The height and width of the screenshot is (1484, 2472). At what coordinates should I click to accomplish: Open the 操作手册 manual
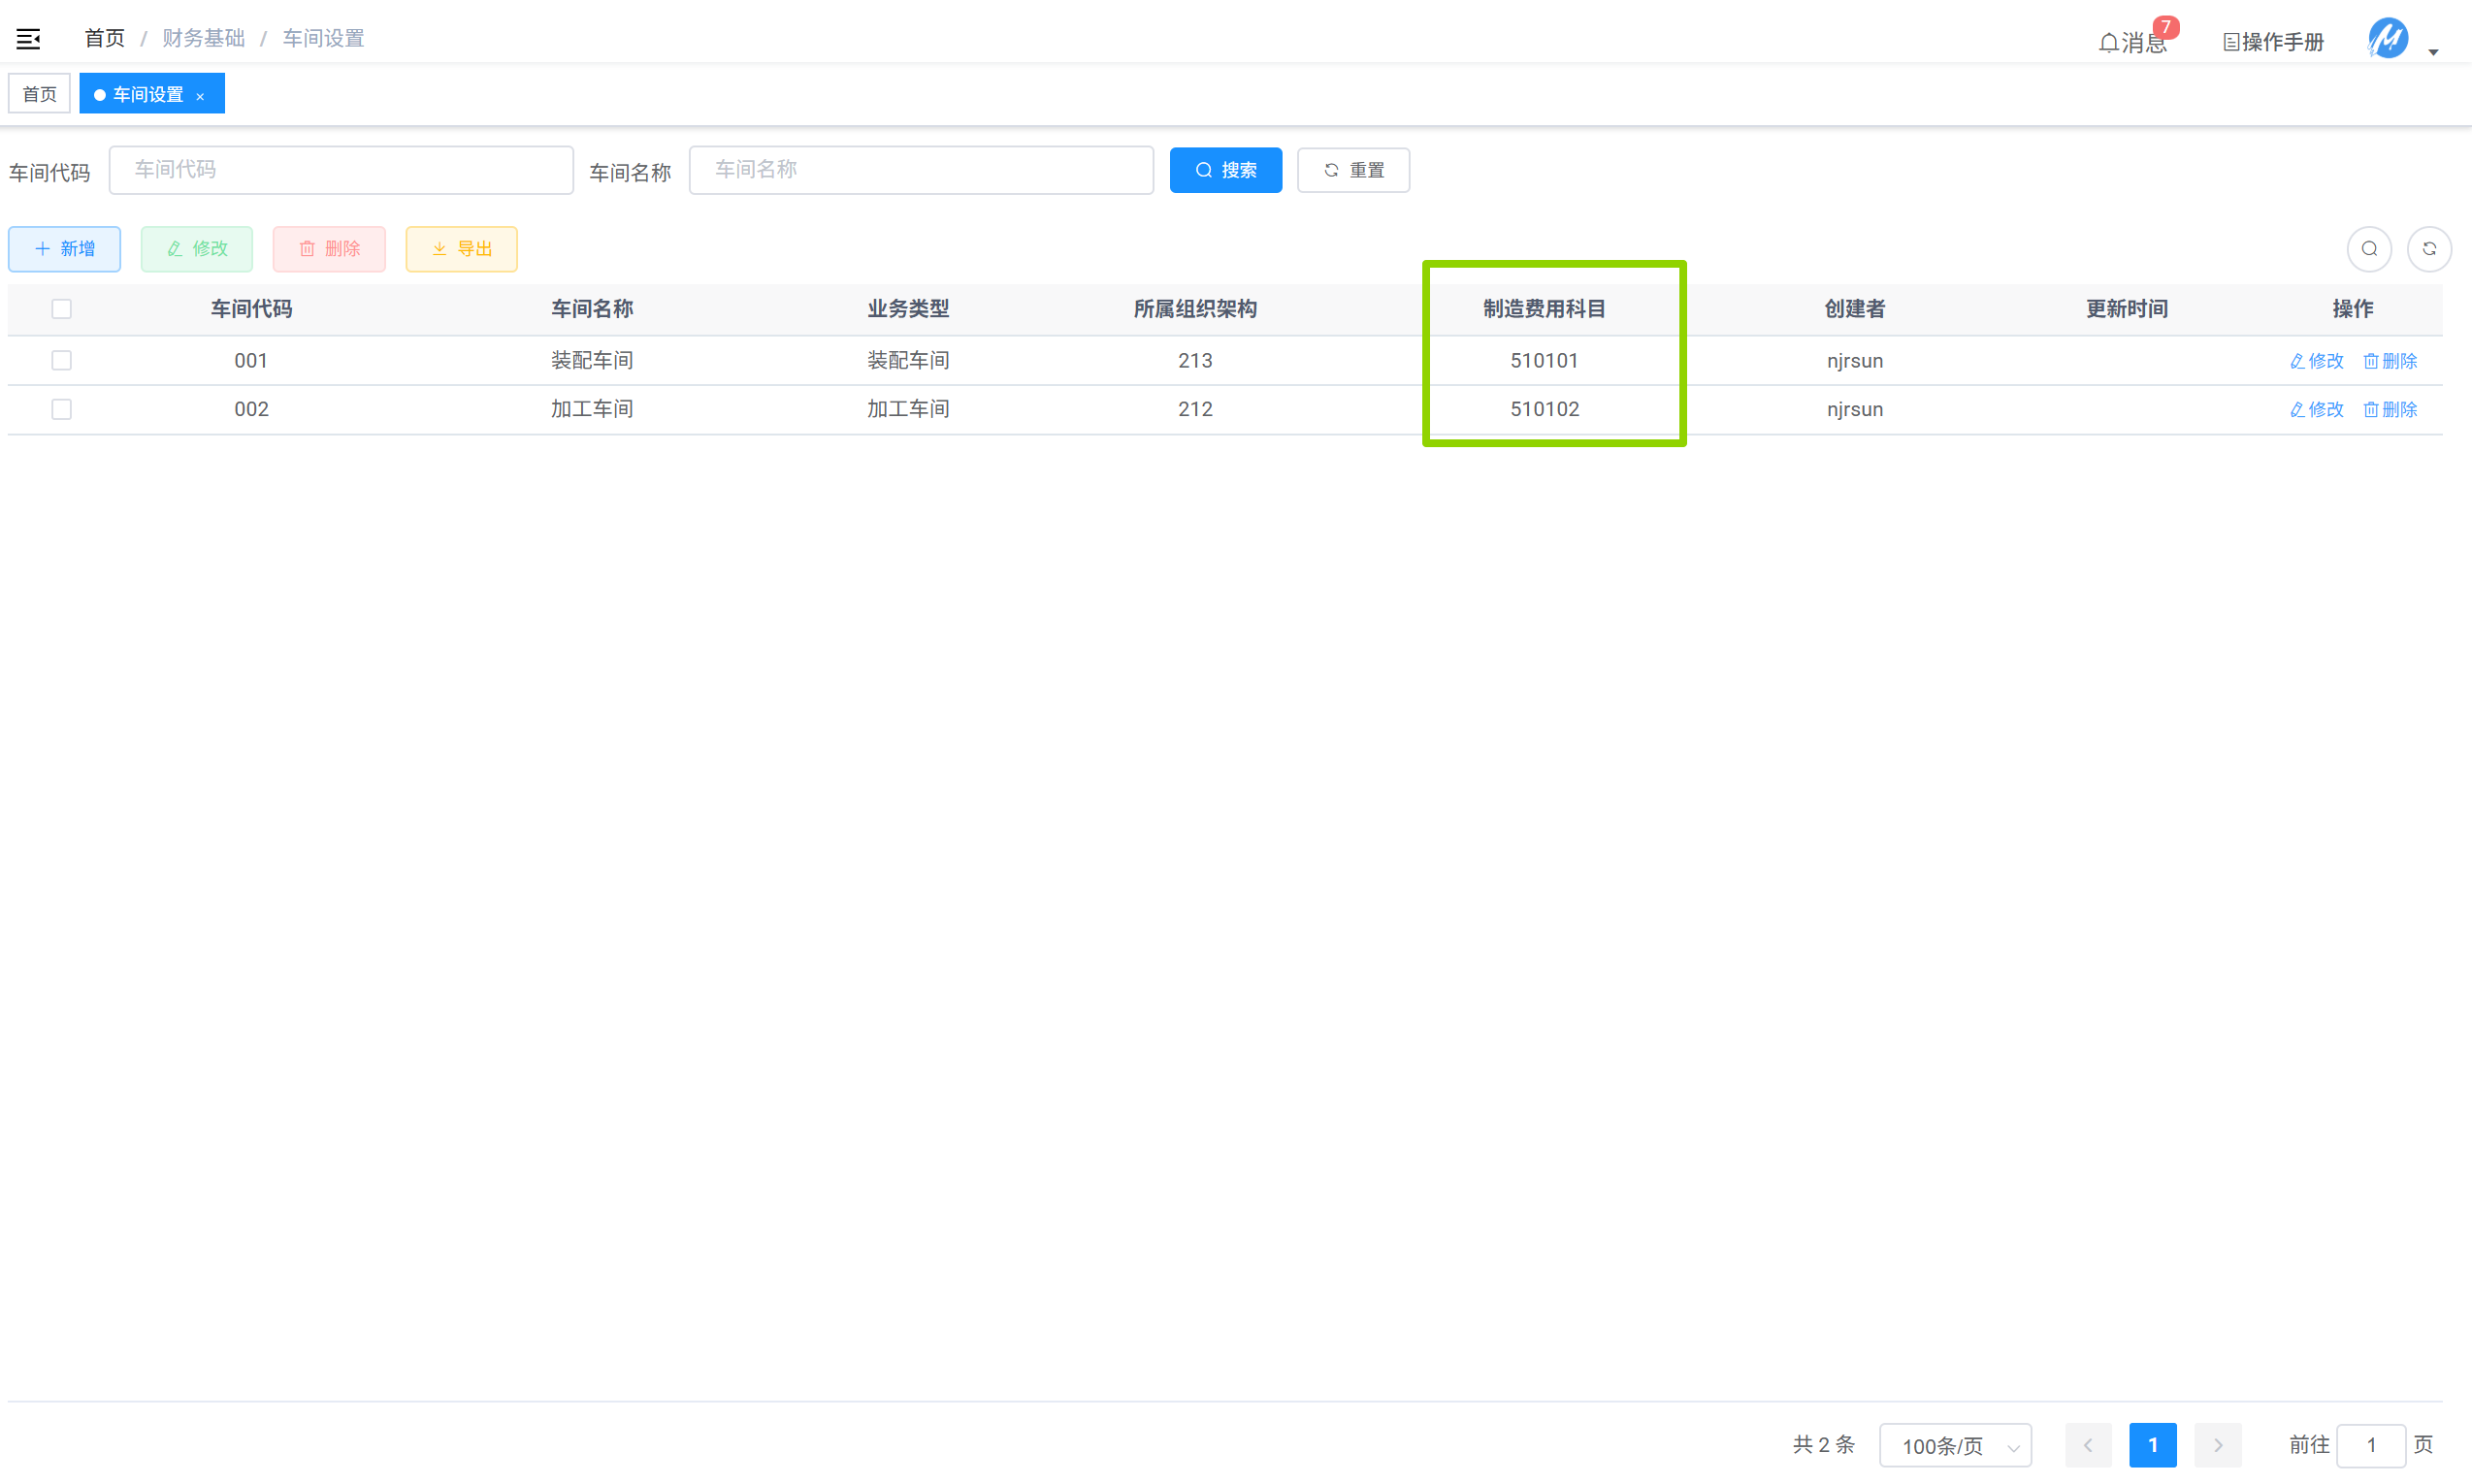coord(2273,42)
